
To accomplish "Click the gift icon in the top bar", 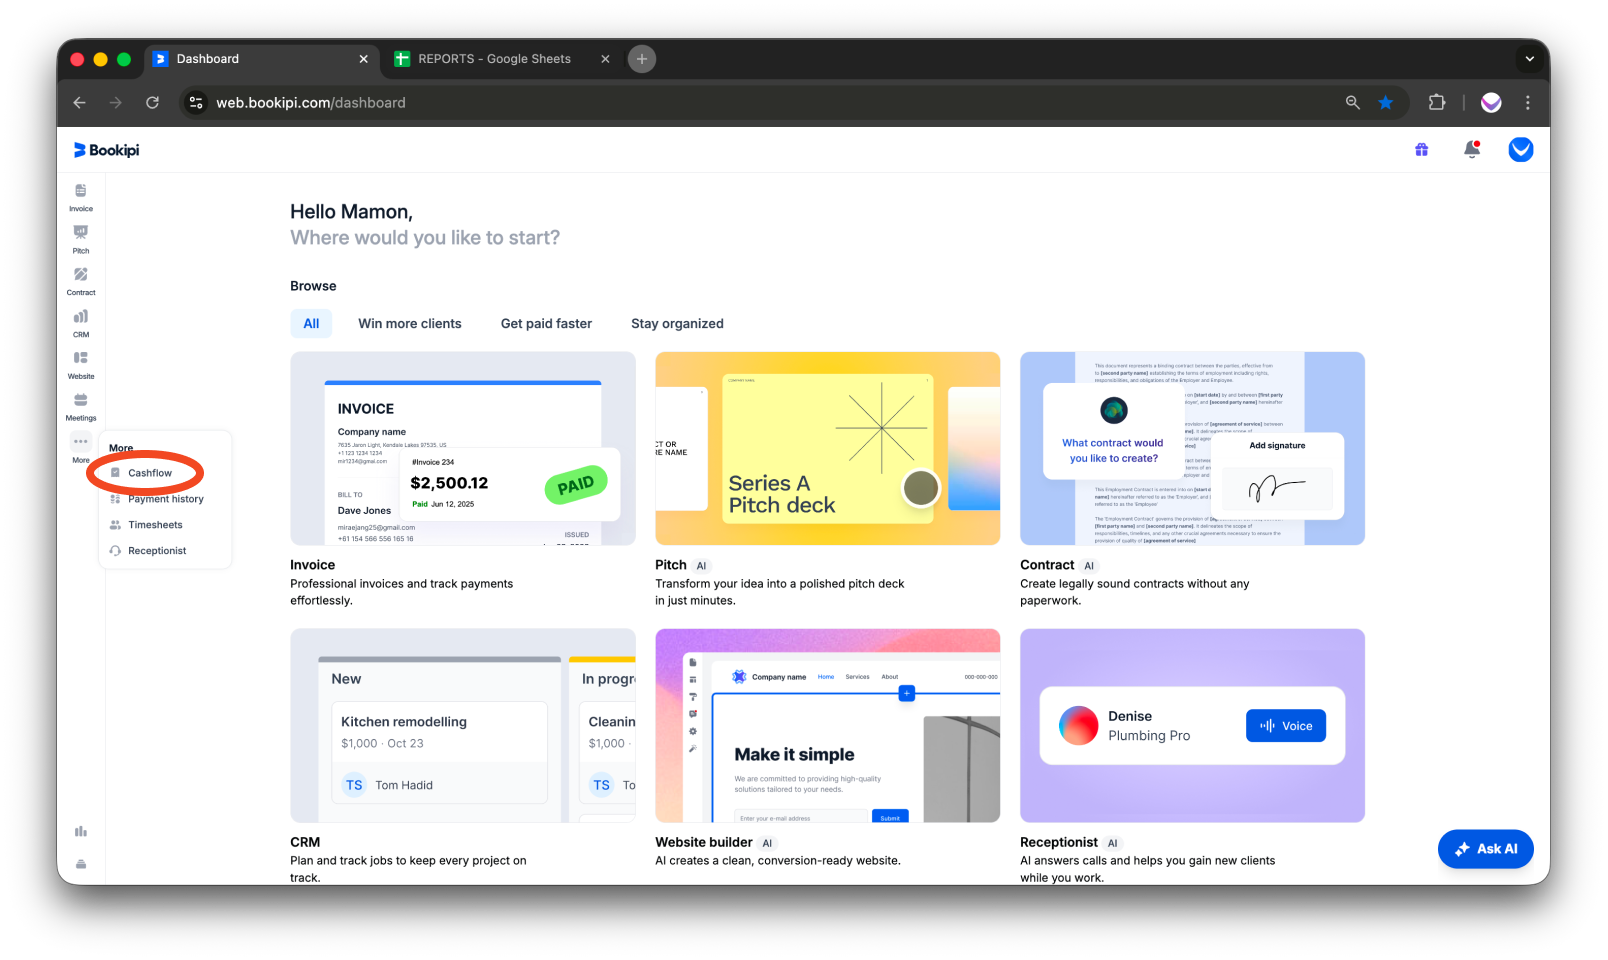I will coord(1421,149).
